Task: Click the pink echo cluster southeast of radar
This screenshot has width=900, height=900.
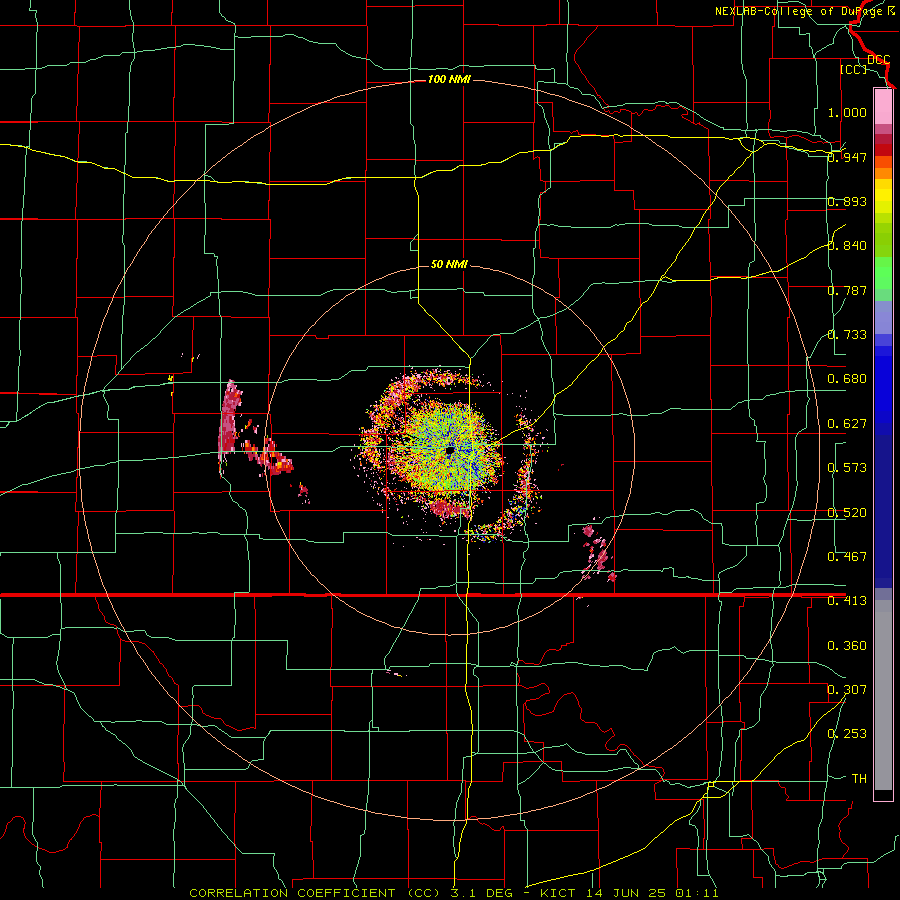Action: [598, 554]
